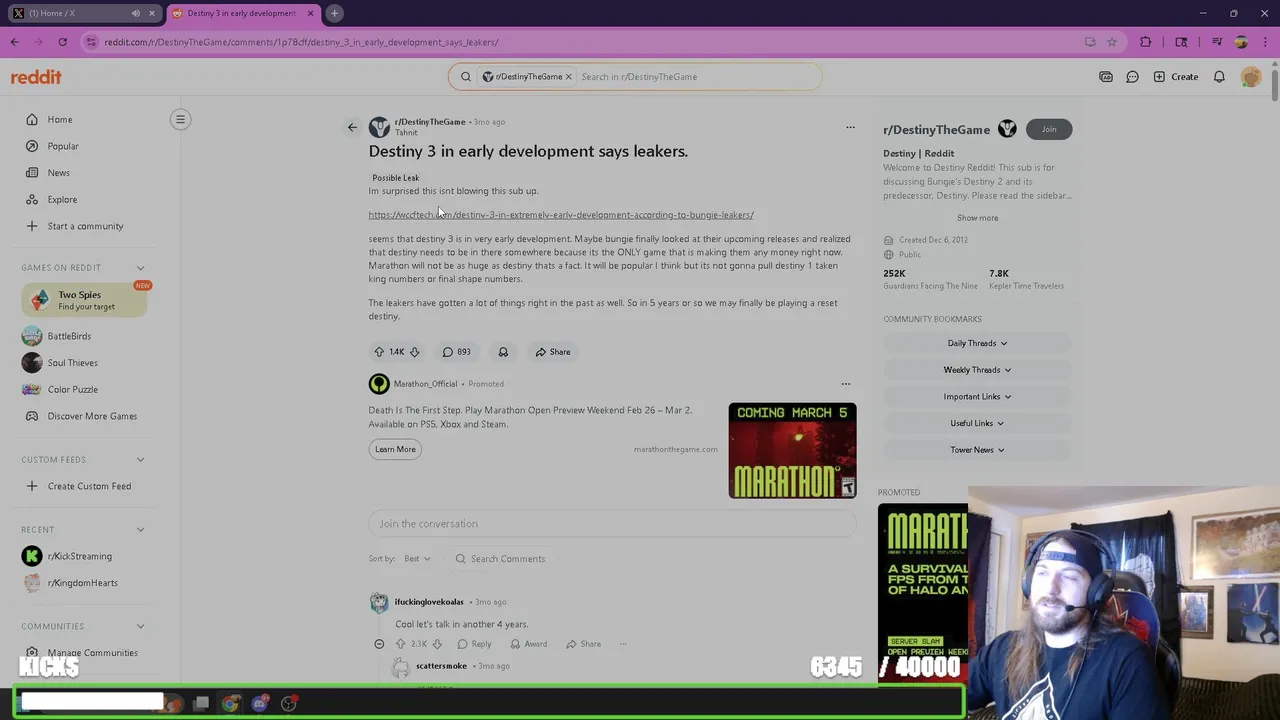The height and width of the screenshot is (720, 1280).
Task: Learn More about Marathon
Action: [395, 449]
